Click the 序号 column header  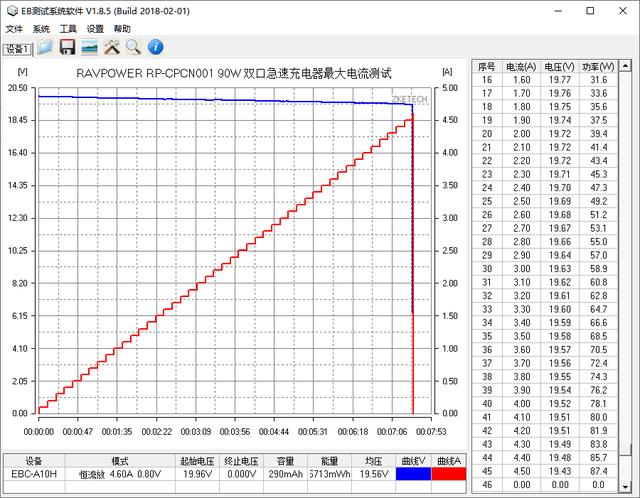487,65
